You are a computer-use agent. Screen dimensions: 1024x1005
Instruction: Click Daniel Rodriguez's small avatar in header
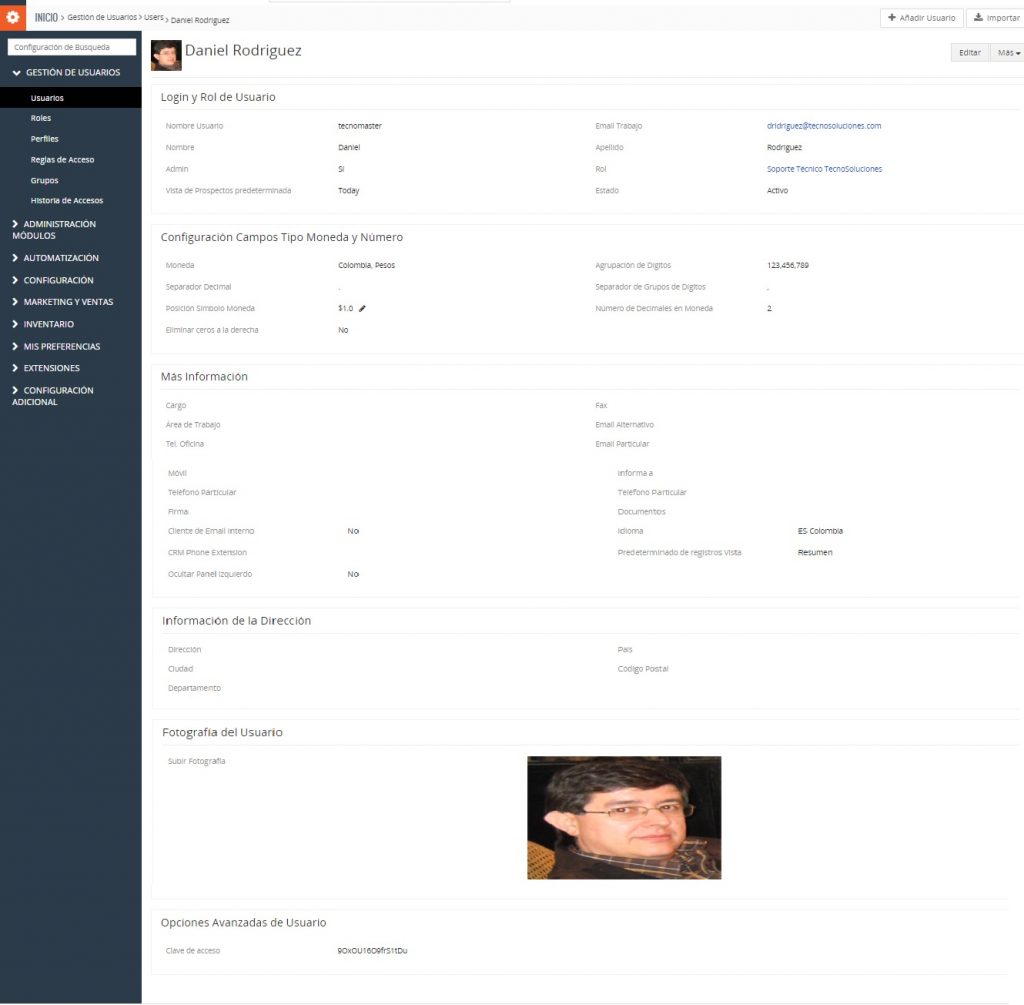tap(166, 55)
